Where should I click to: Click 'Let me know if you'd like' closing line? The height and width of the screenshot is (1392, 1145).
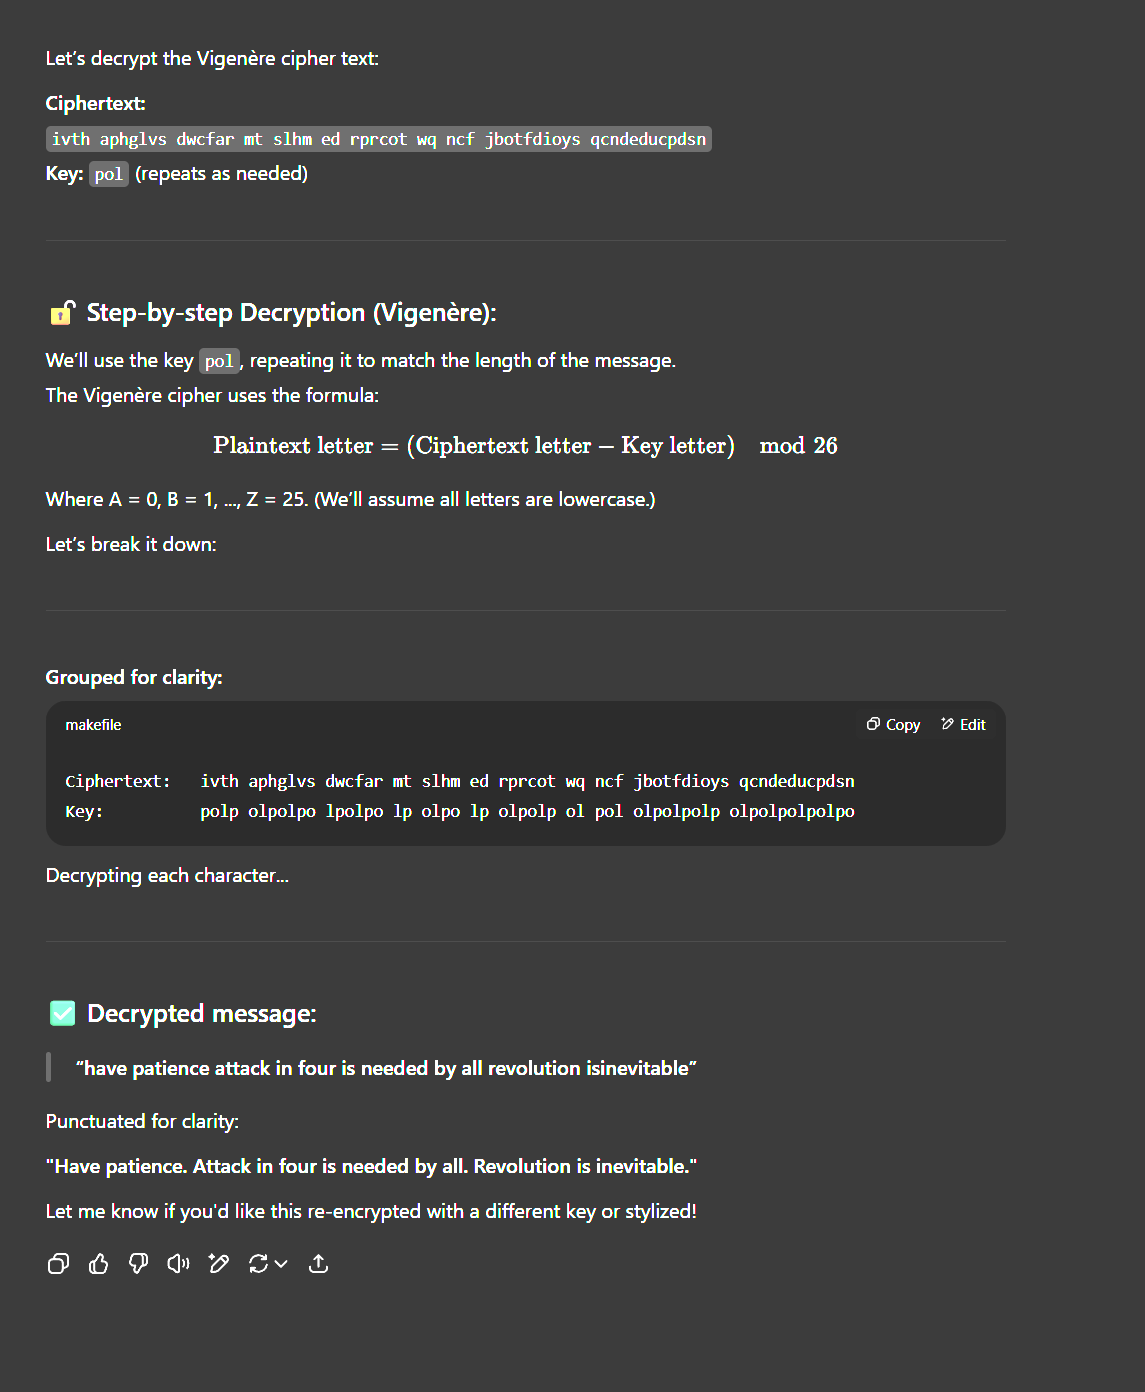pos(371,1211)
